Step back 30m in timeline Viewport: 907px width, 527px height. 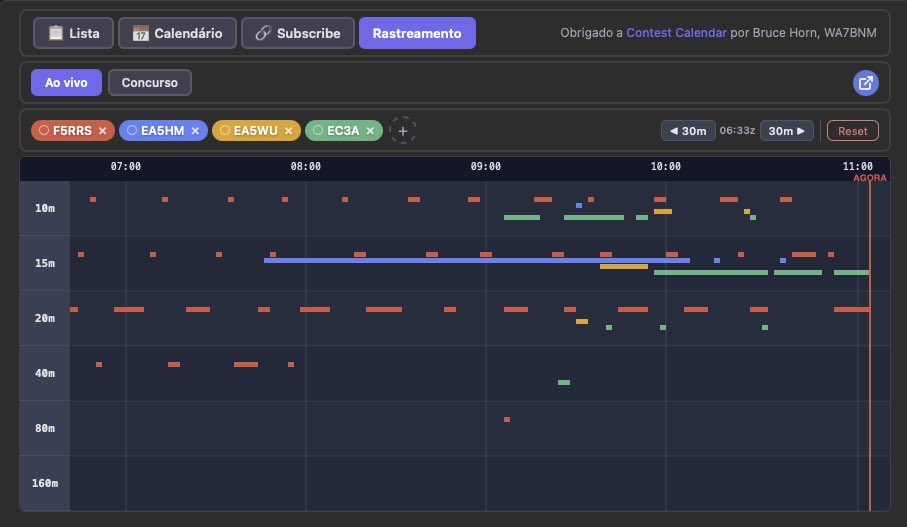pos(688,131)
